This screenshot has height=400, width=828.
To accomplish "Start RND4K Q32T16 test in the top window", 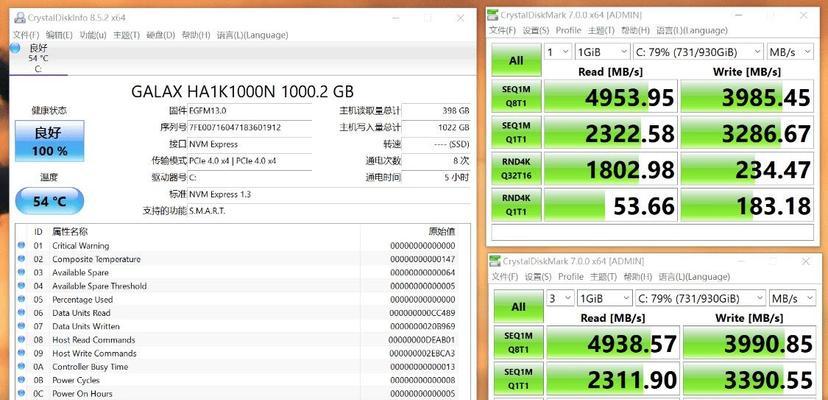I will pos(516,169).
